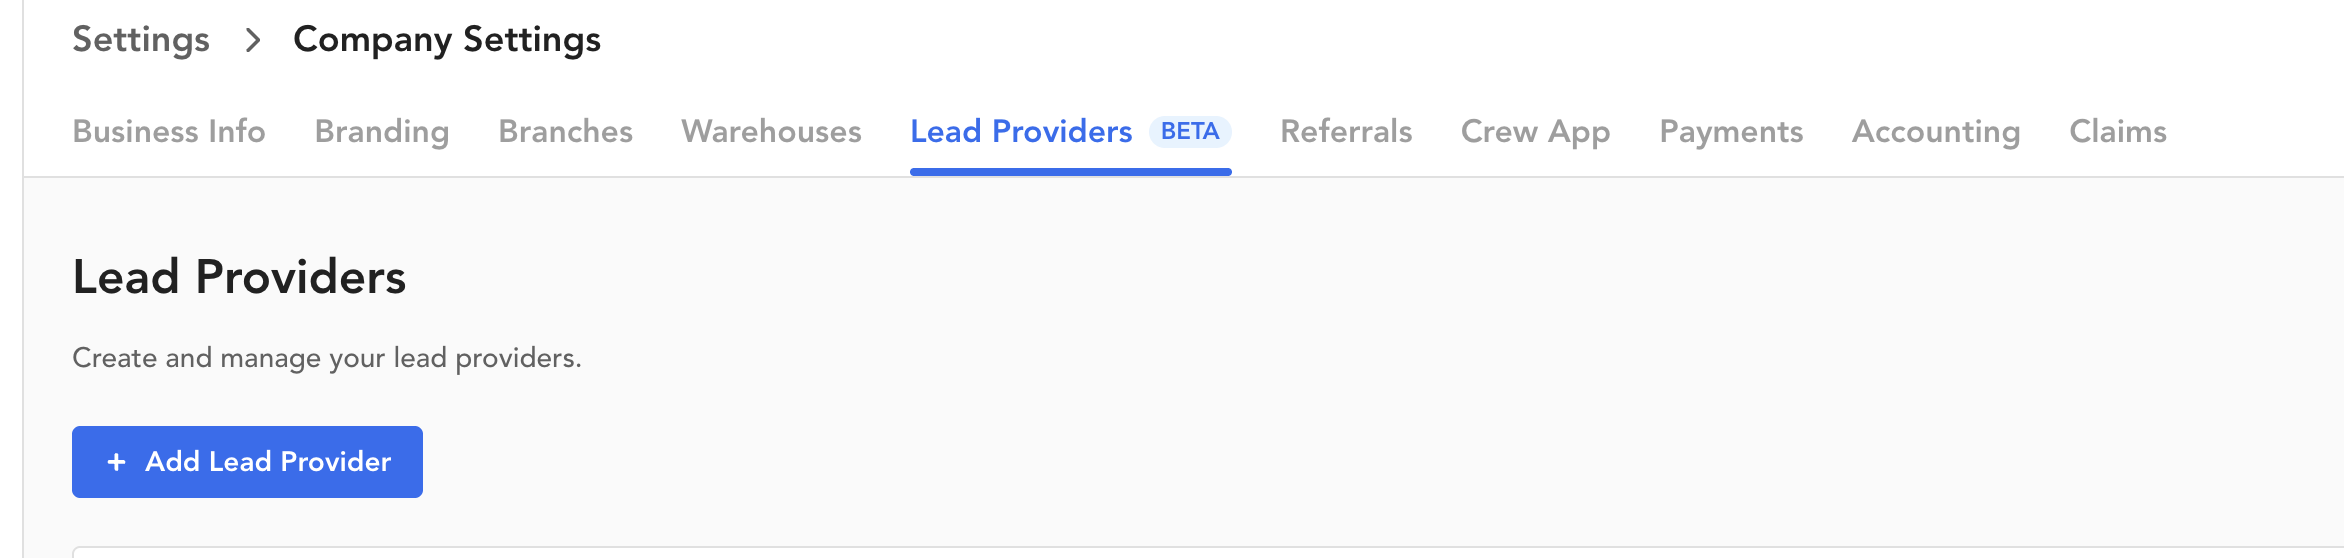Select the Branches tab
This screenshot has width=2344, height=558.
point(565,132)
